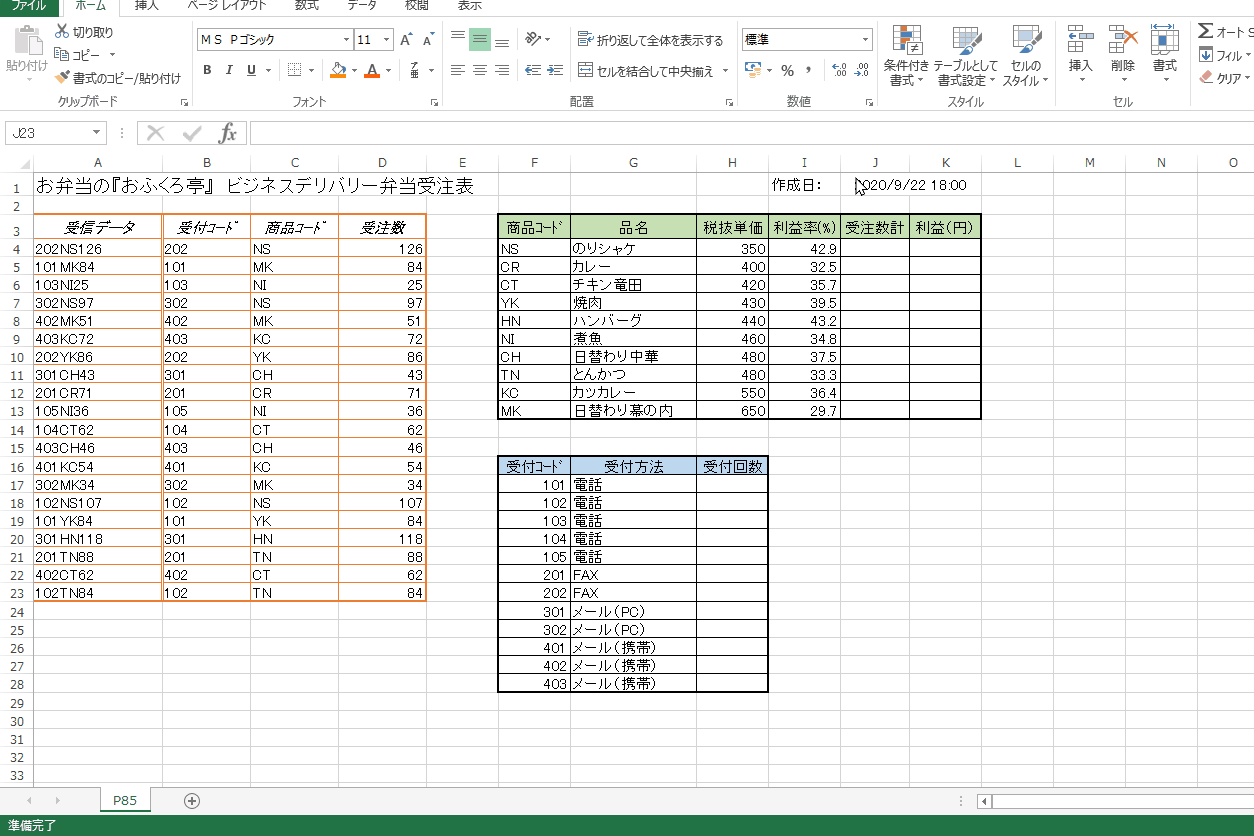The width and height of the screenshot is (1254, 836).
Task: Expand the Name Box dropdown arrow
Action: pos(97,133)
